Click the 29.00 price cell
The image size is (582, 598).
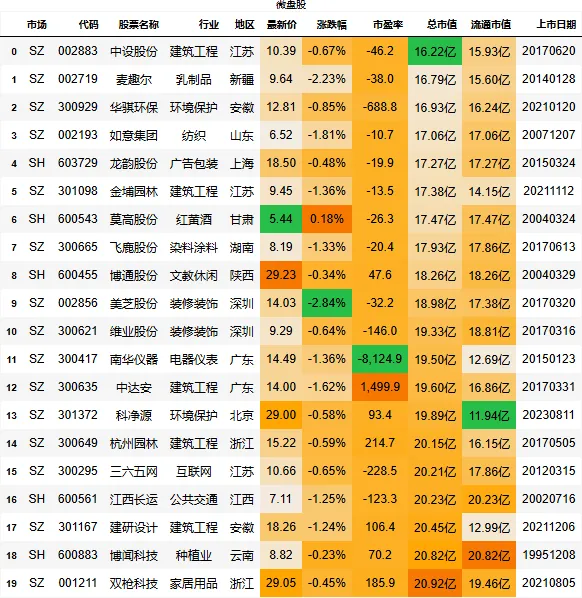click(281, 415)
